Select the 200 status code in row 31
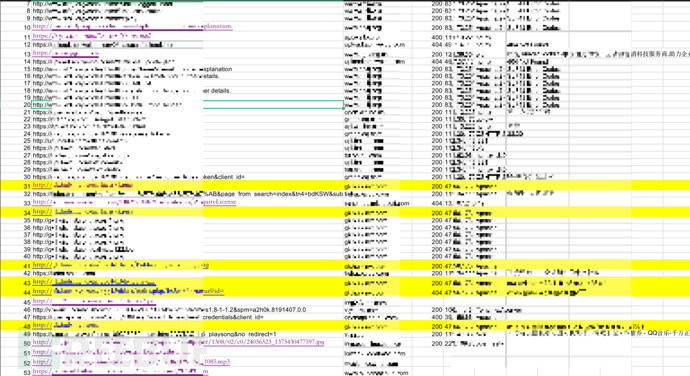The height and width of the screenshot is (376, 690). [x=437, y=187]
